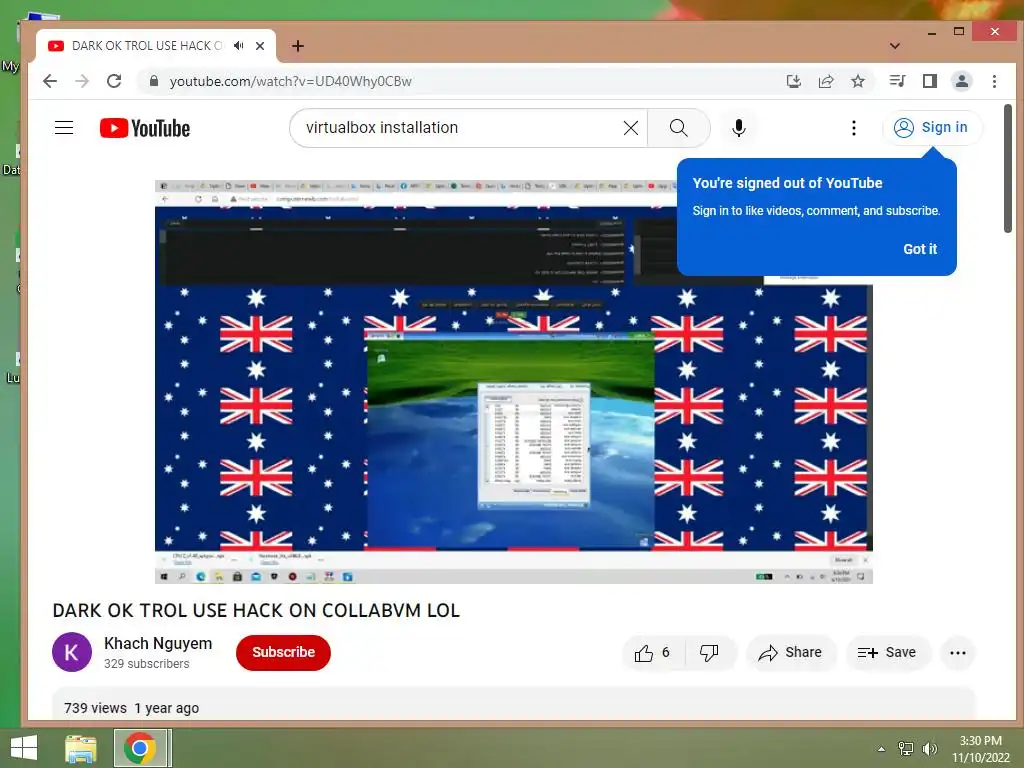Open the volume tray icon
The image size is (1024, 768).
tap(929, 748)
